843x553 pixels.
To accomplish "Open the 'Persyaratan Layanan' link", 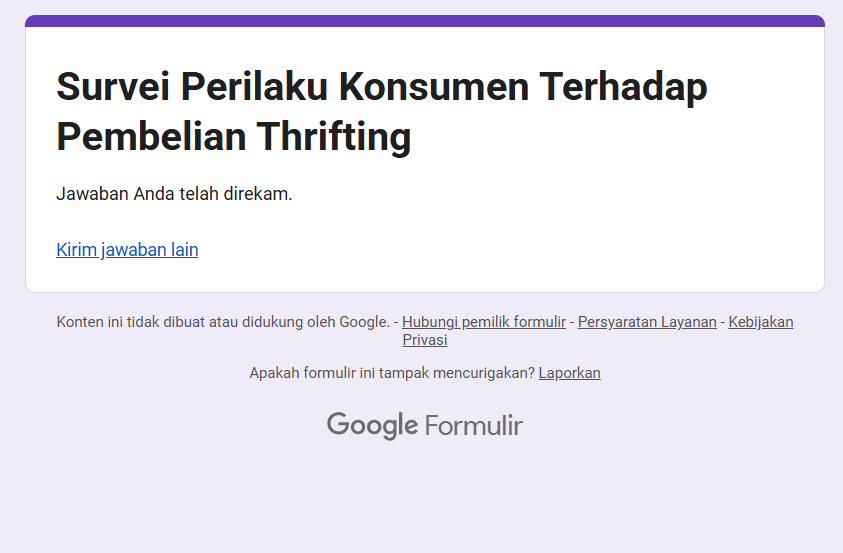I will [x=647, y=322].
